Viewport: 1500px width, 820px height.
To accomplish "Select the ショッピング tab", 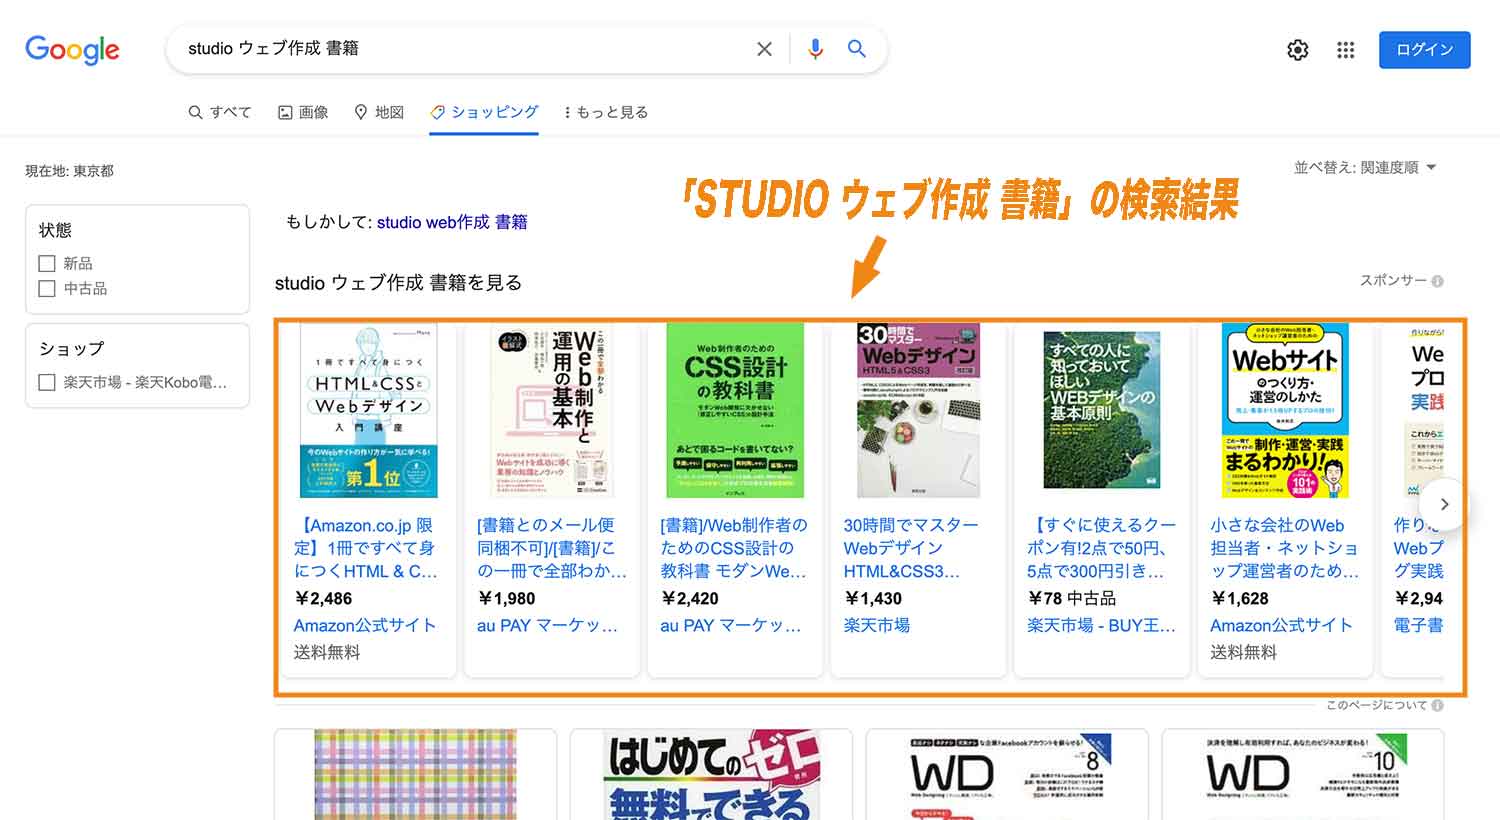I will pos(484,112).
